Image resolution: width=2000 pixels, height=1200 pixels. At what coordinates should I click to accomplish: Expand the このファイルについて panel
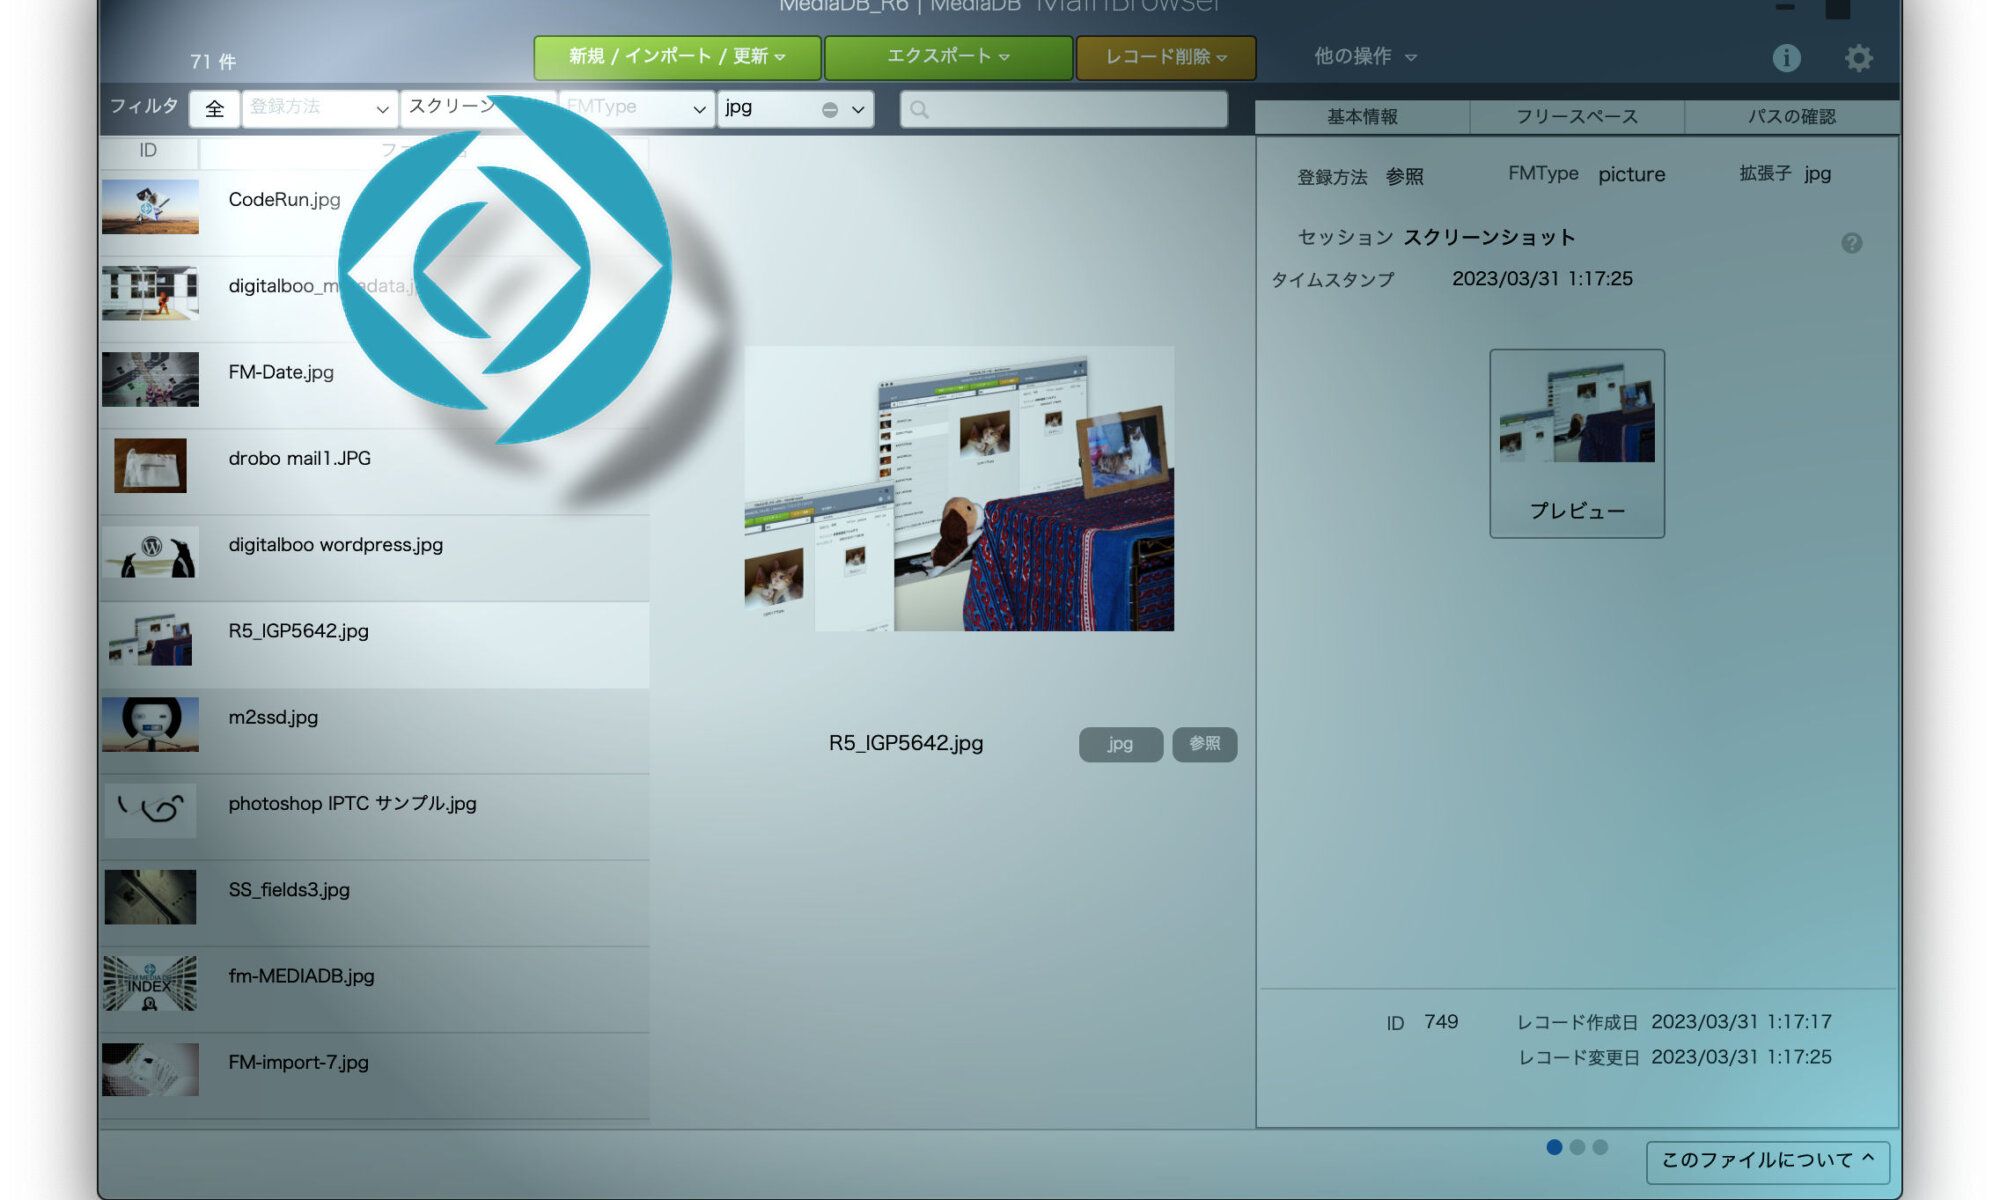(x=1767, y=1161)
